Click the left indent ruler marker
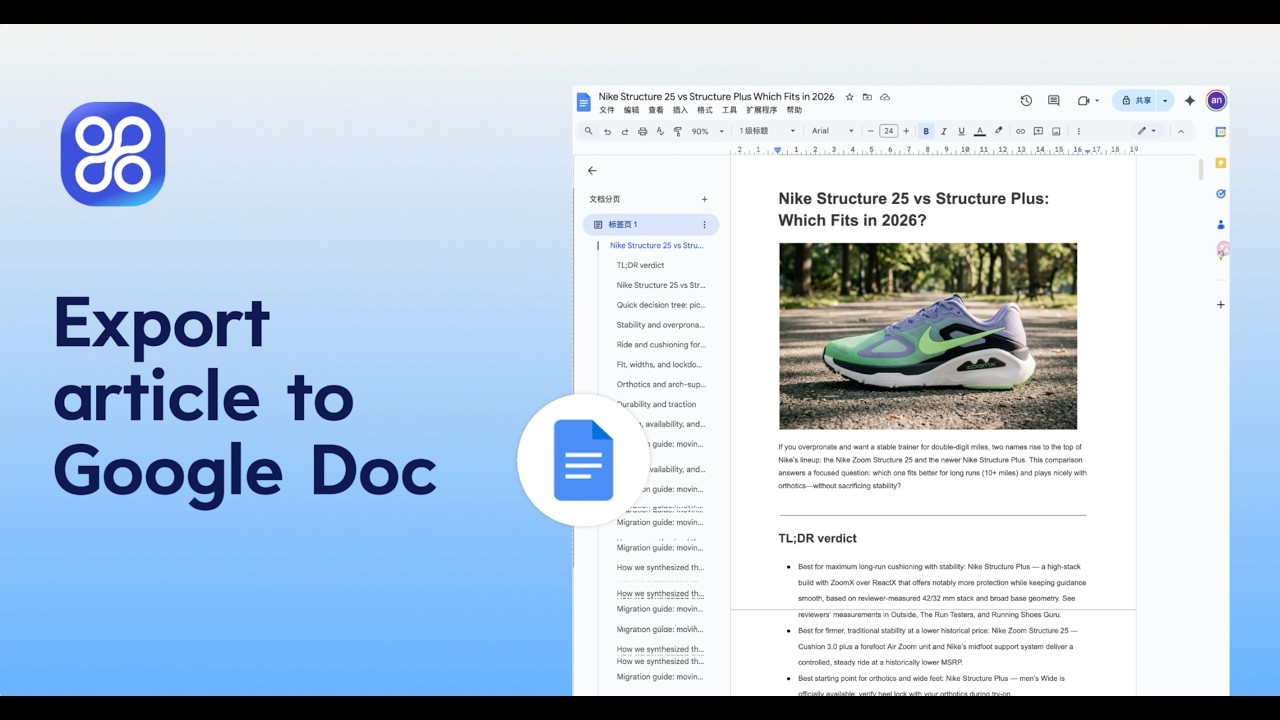The height and width of the screenshot is (720, 1280). click(x=777, y=150)
